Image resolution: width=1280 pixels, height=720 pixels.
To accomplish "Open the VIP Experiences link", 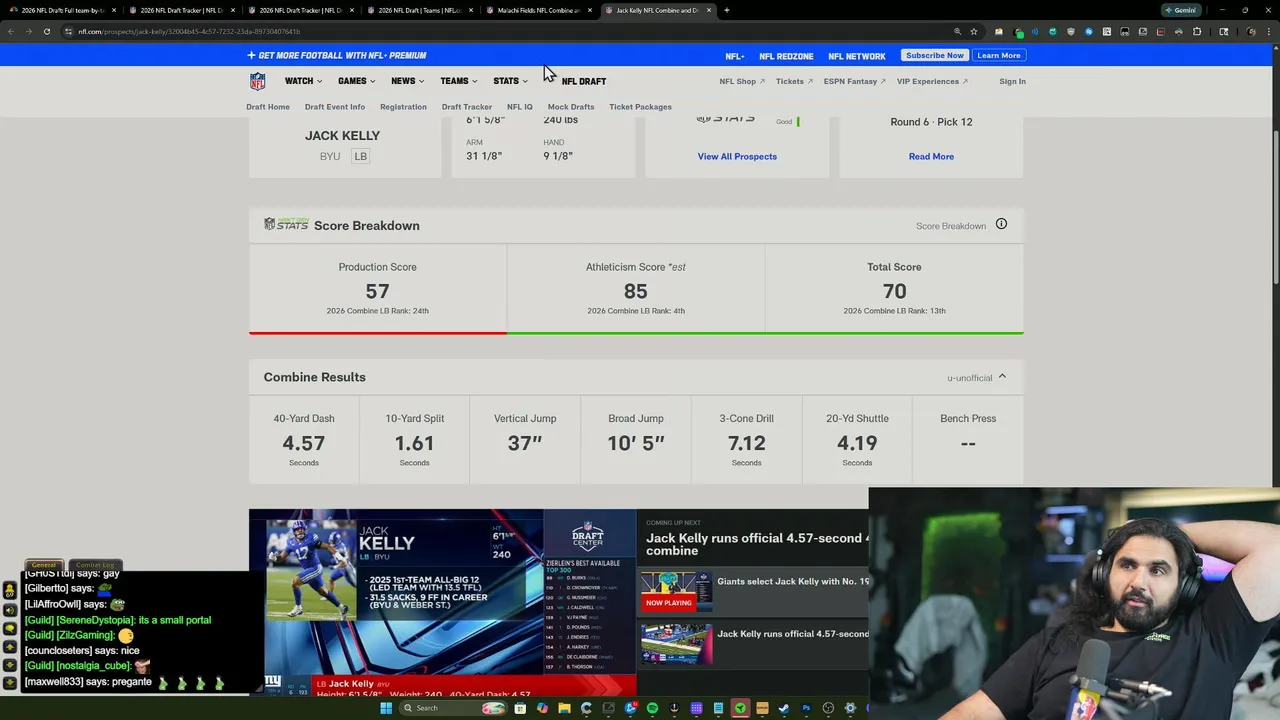I will (x=932, y=81).
